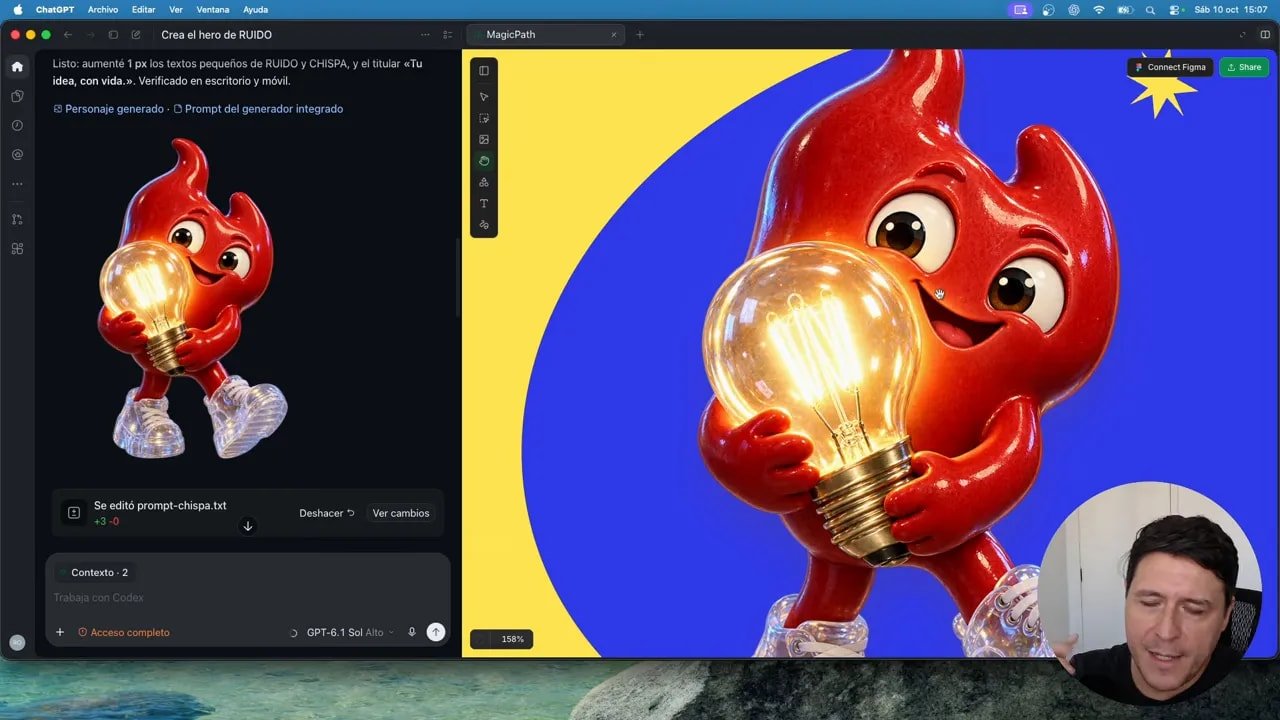Click the at-sign icon in the sidebar

click(x=17, y=155)
